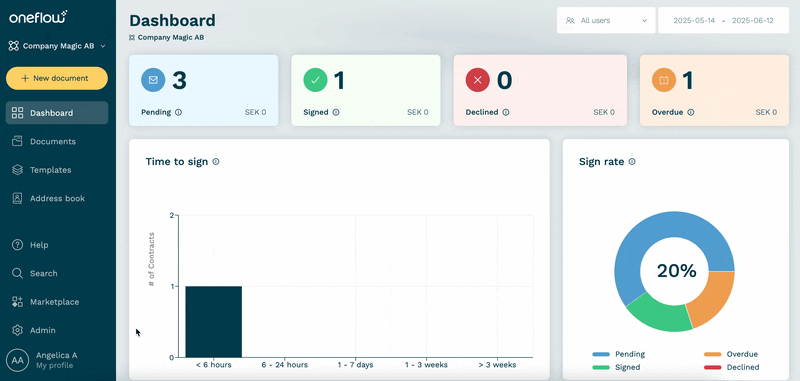This screenshot has height=381, width=800.
Task: Click SEK 0 in the Overdue card
Action: tap(766, 112)
